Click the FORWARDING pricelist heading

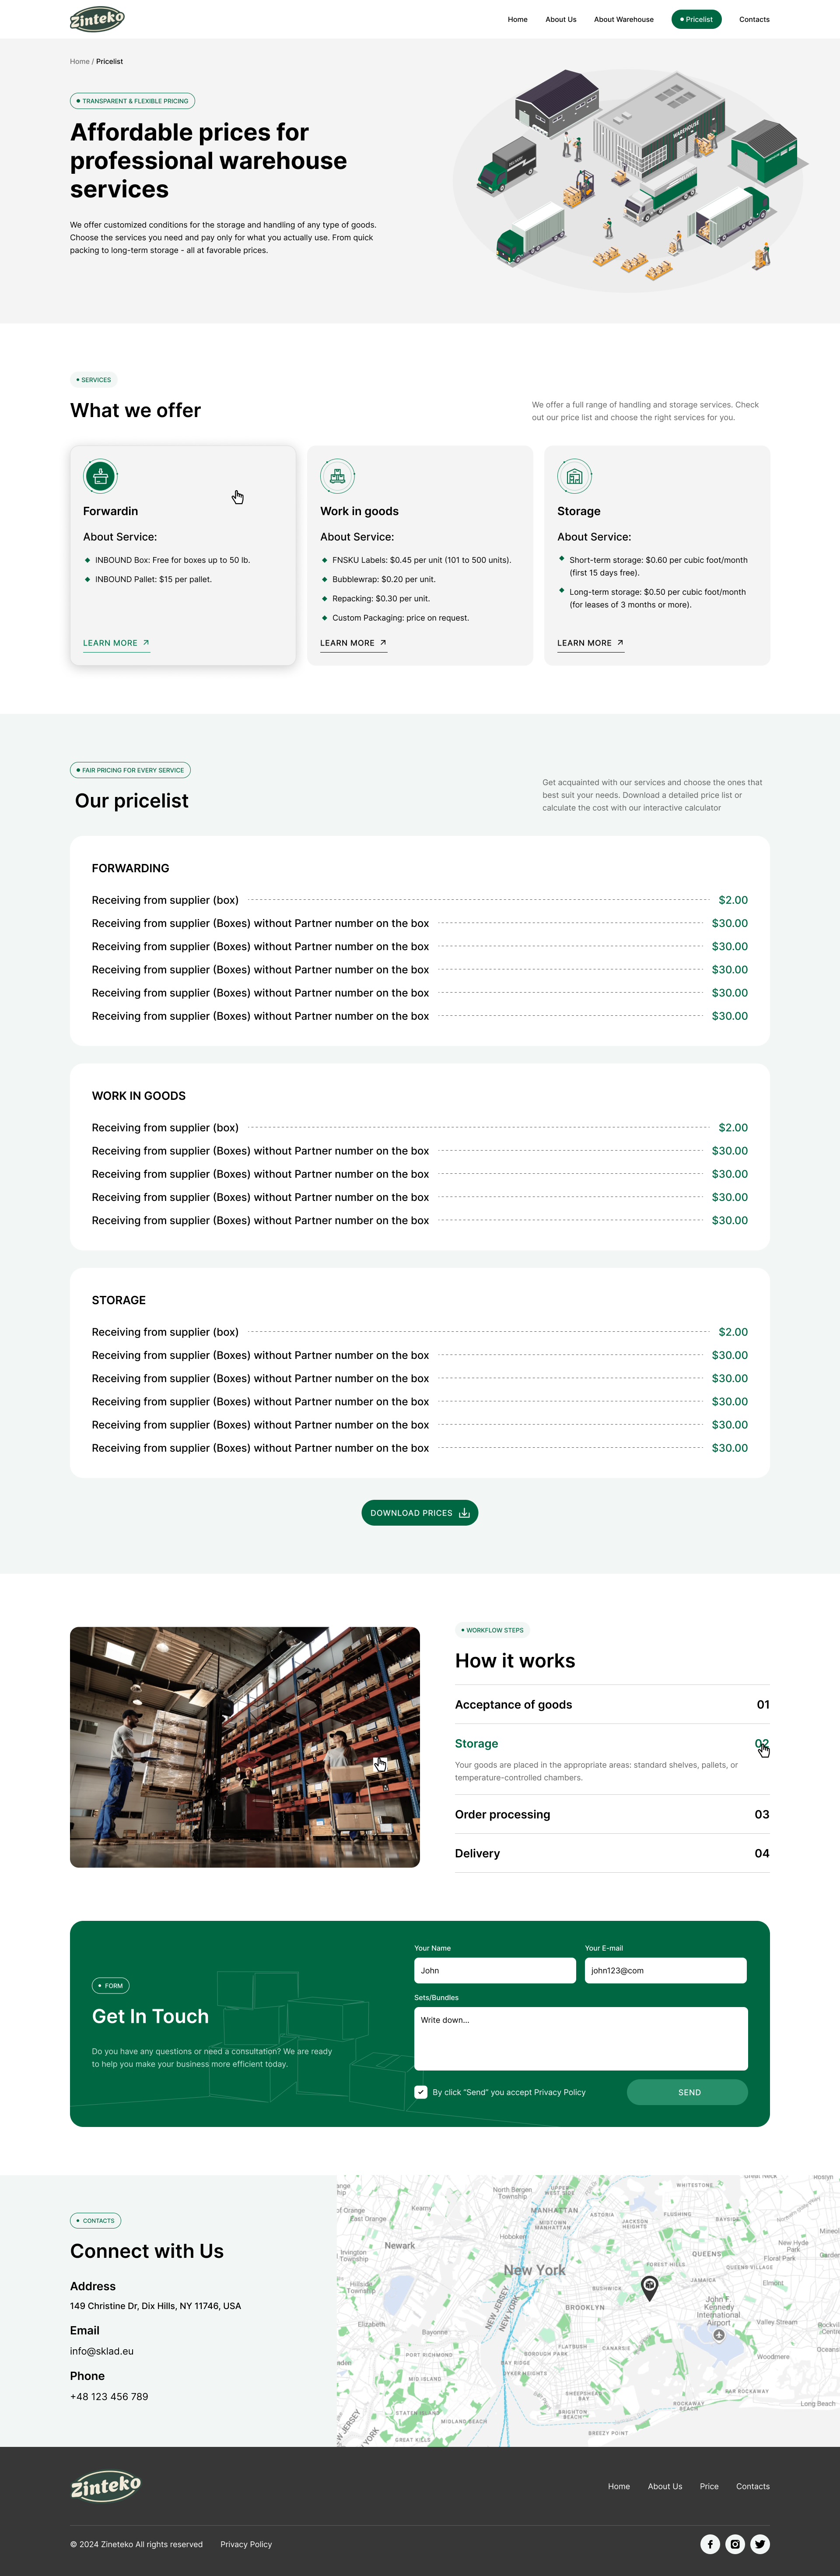(131, 868)
